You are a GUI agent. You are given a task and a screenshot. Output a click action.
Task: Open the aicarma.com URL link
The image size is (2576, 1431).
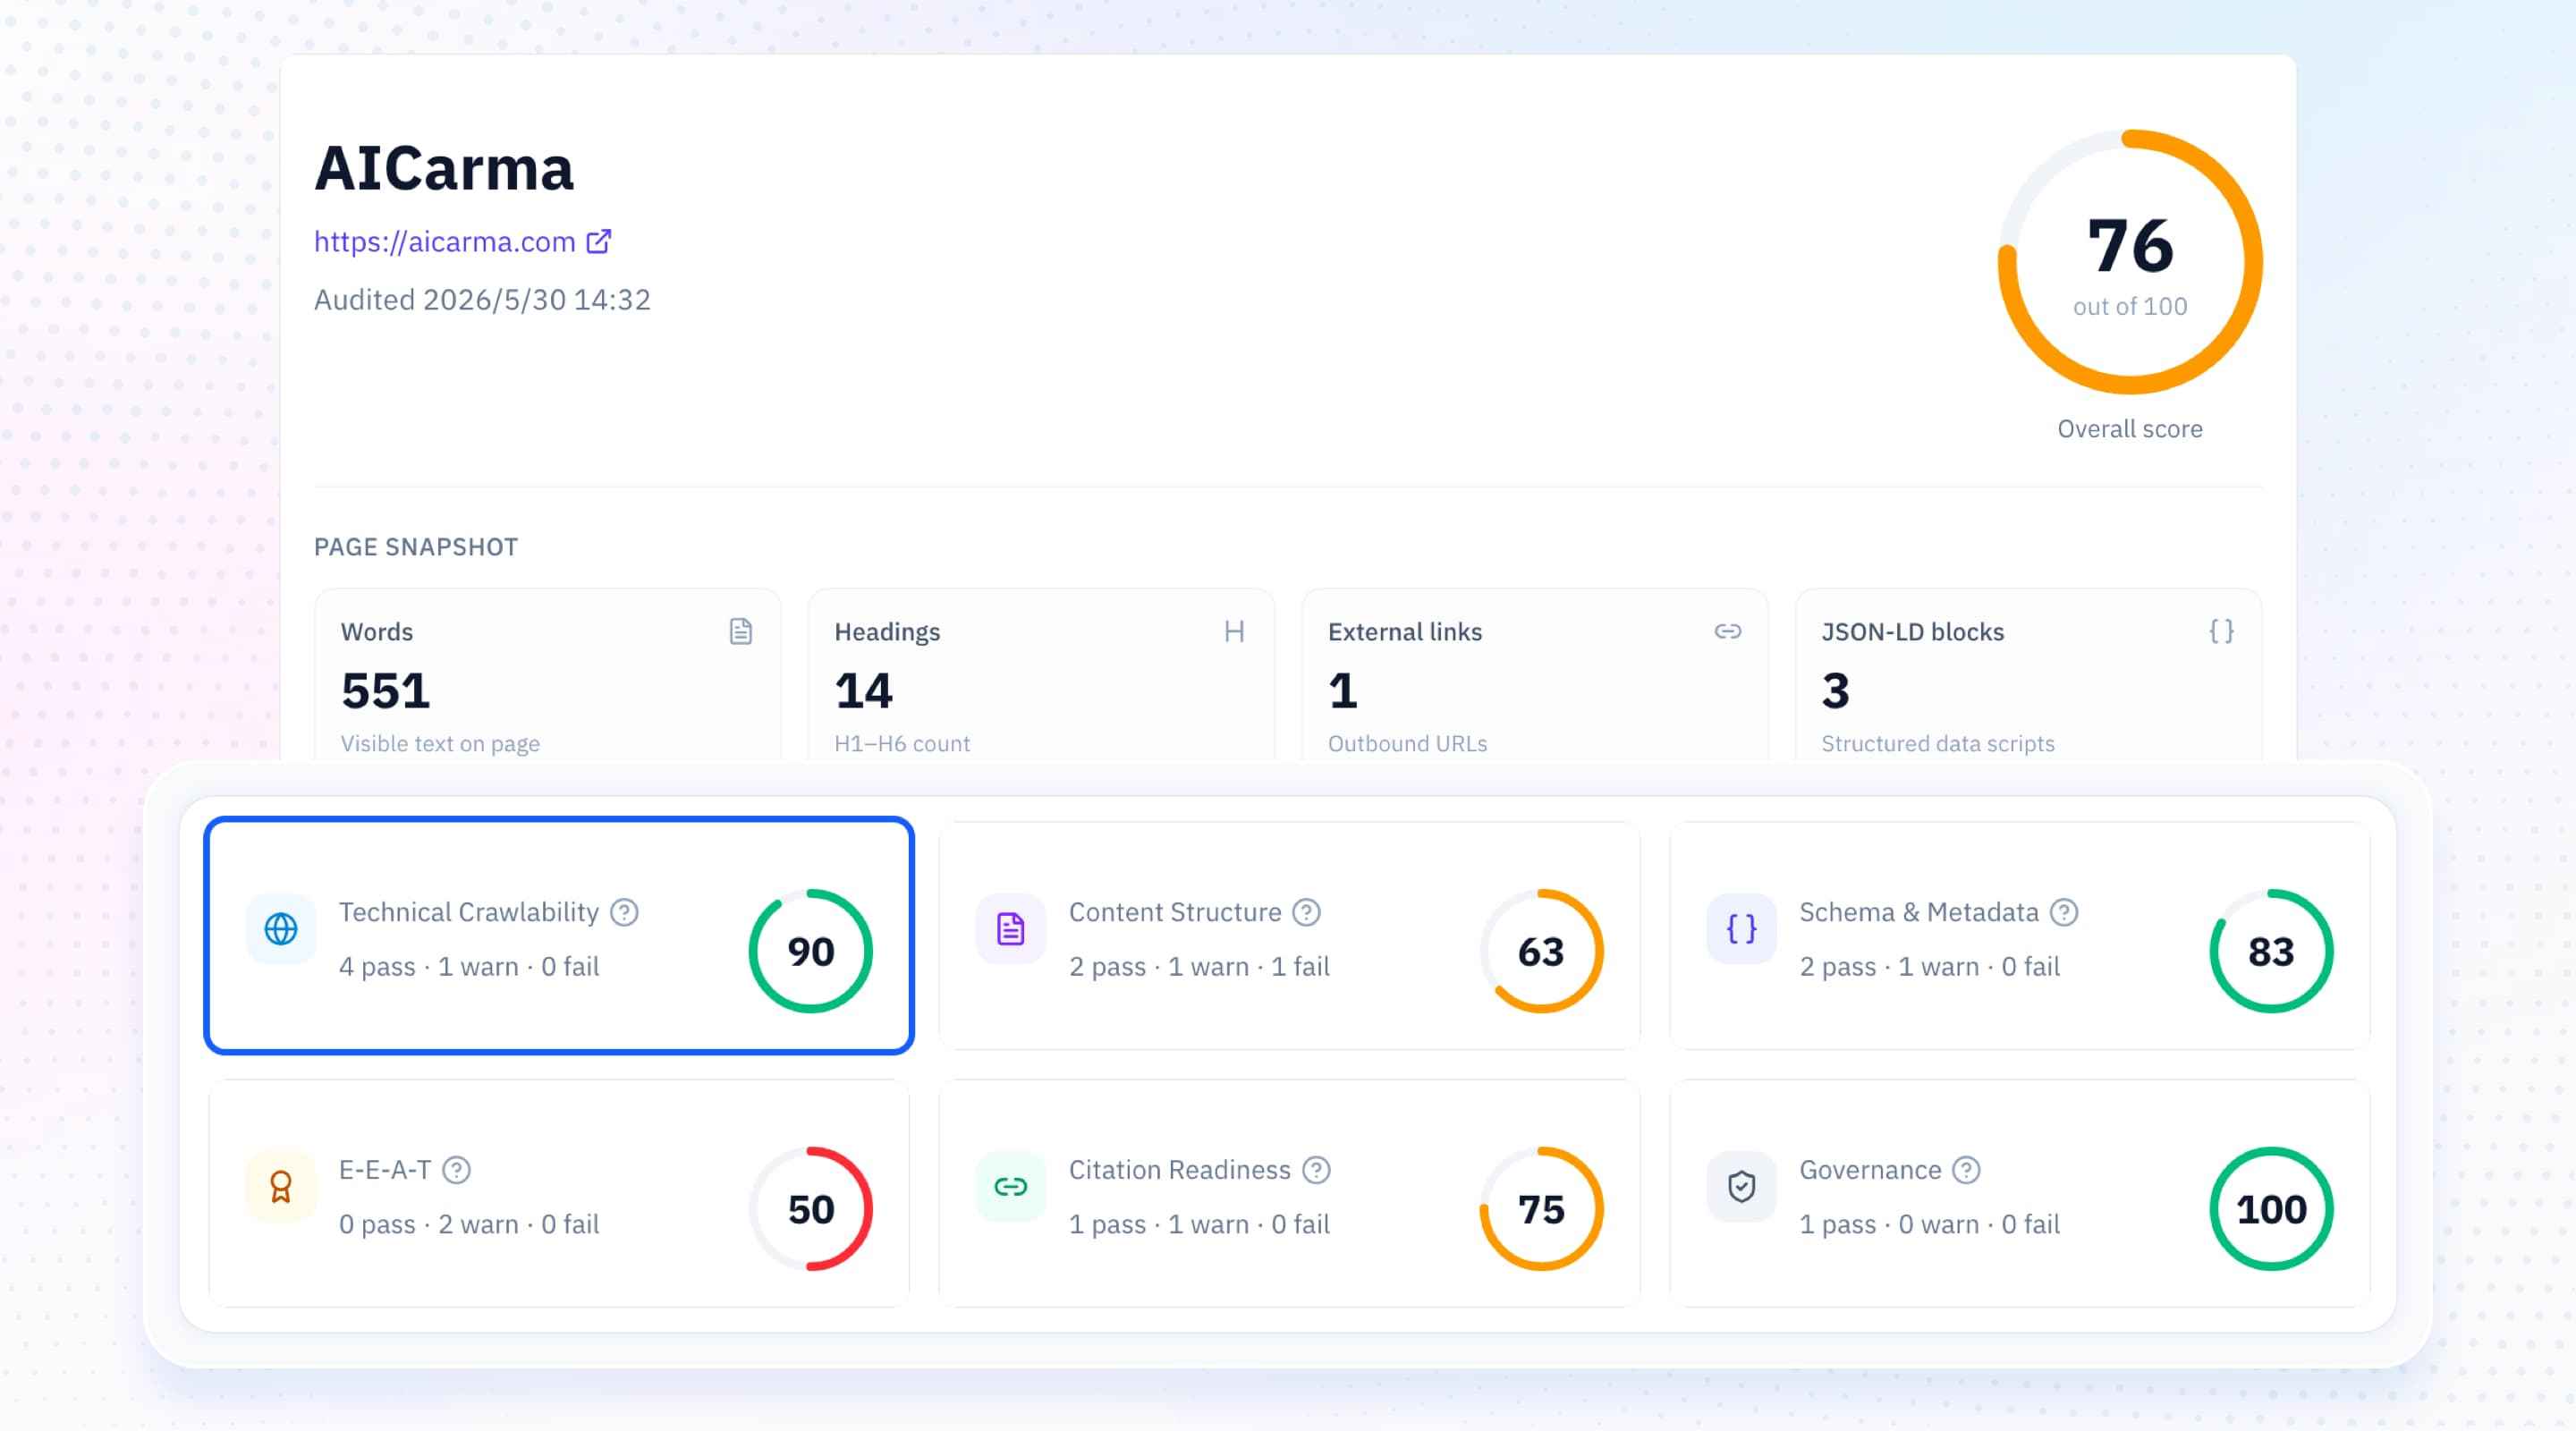pos(444,242)
